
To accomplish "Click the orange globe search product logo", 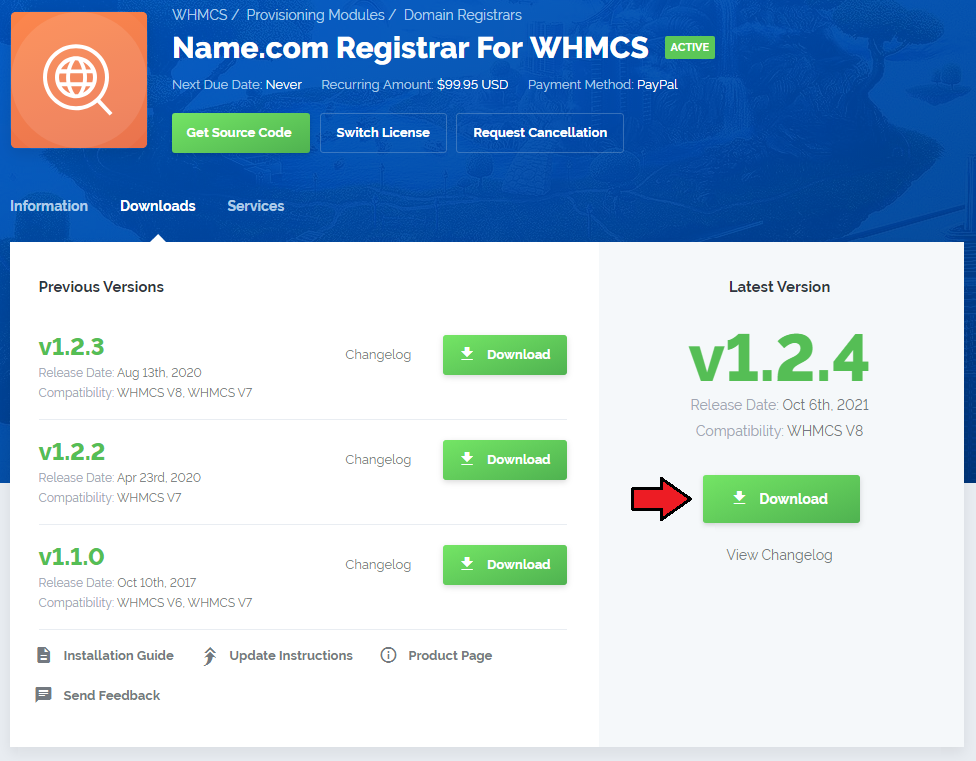I will pyautogui.click(x=79, y=80).
